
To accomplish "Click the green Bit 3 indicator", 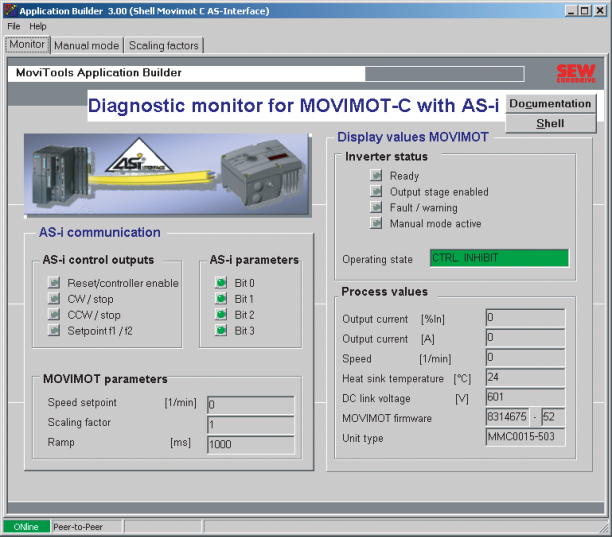I will click(221, 331).
